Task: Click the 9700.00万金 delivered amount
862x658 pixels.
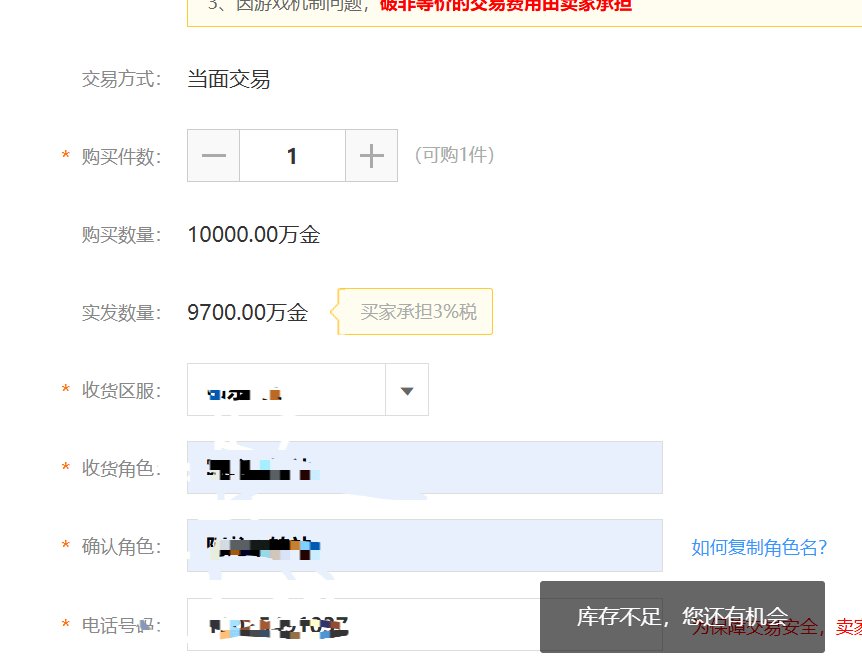Action: point(247,312)
